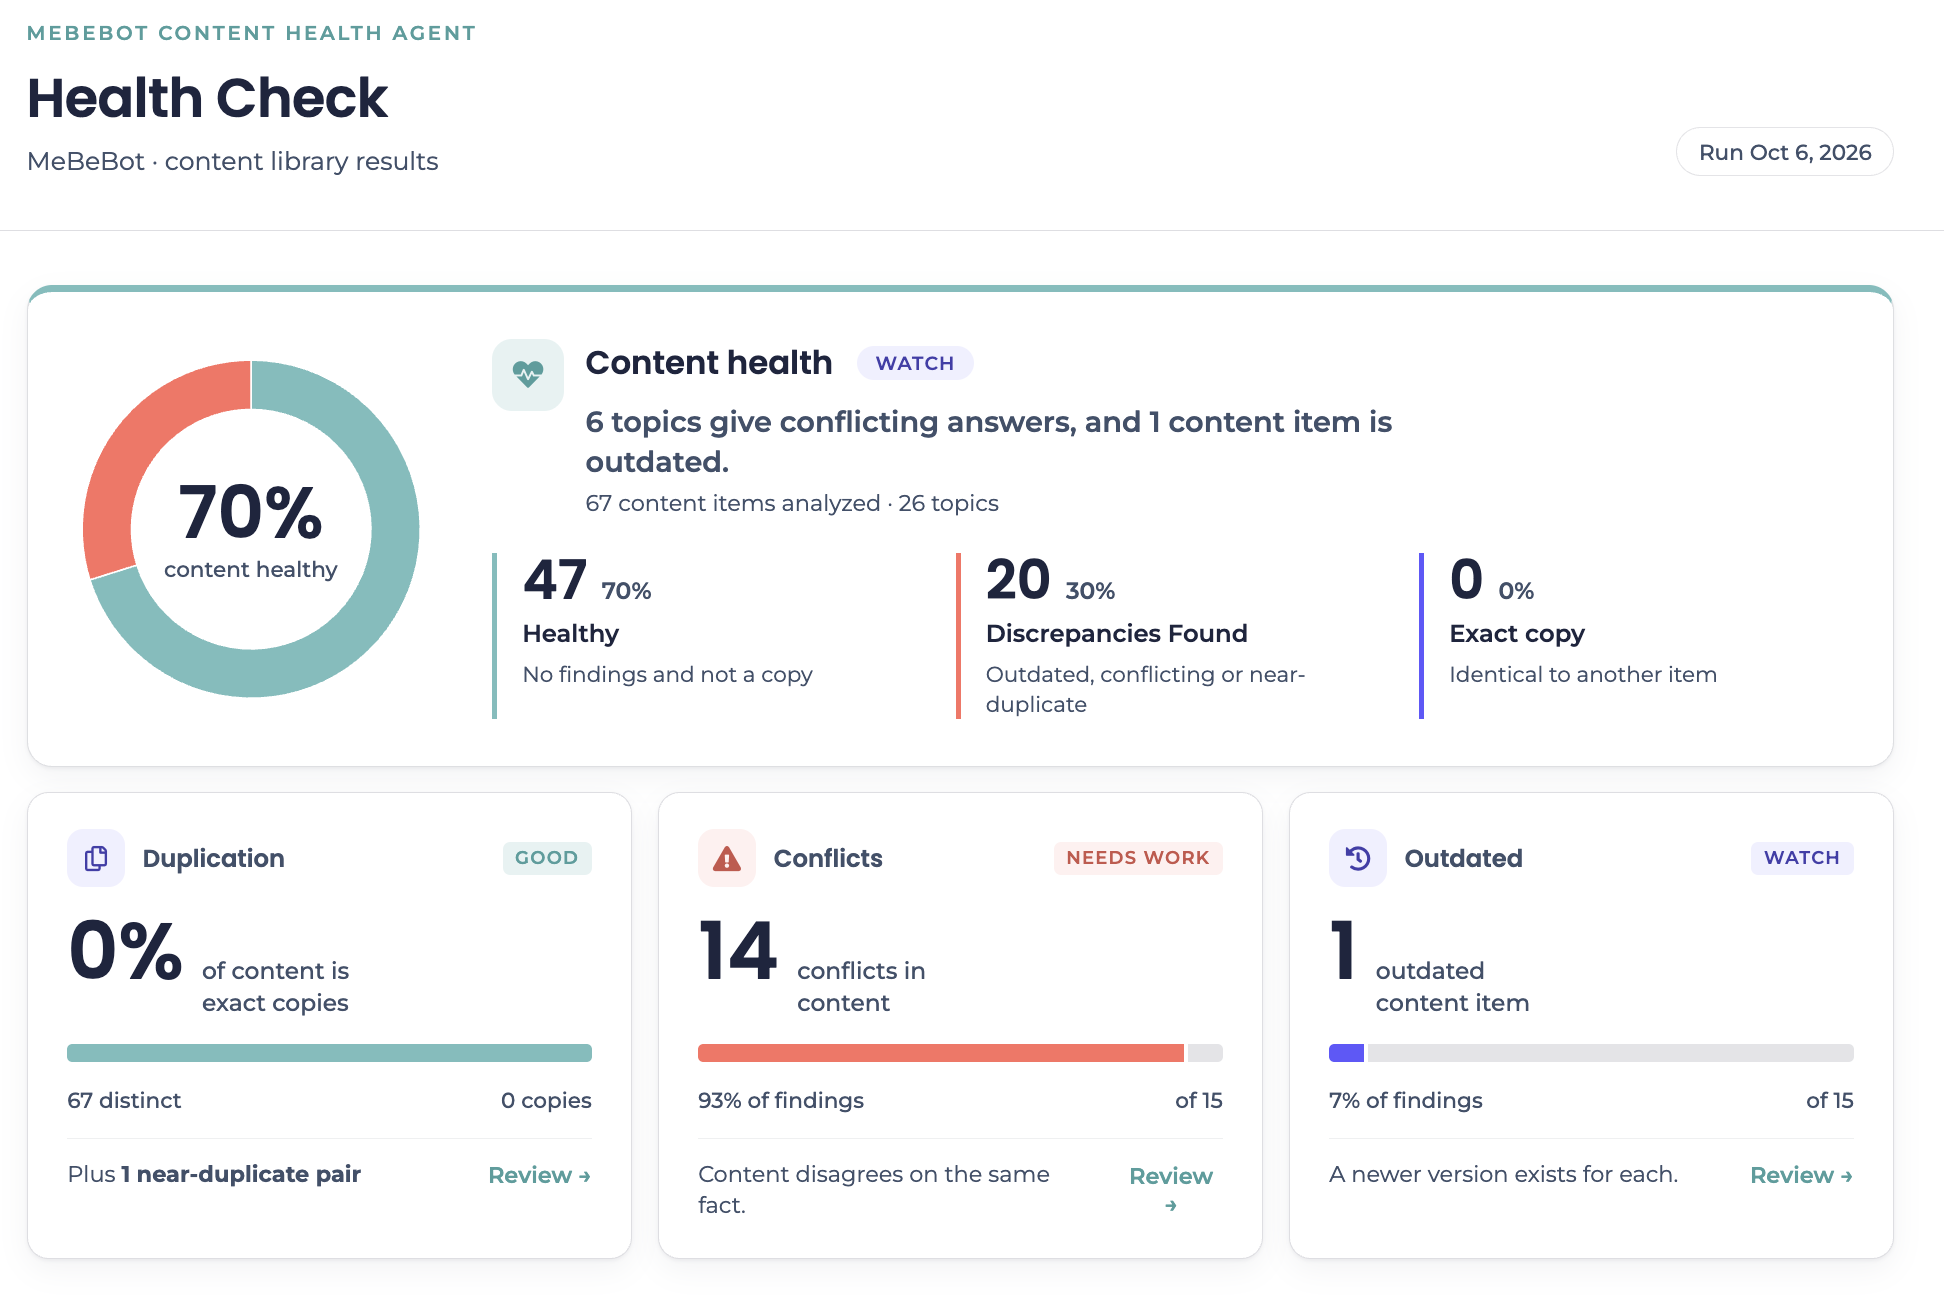Screen dimensions: 1944x1300
Task: Click the Run Oct 6, 2026 pill
Action: point(1785,152)
